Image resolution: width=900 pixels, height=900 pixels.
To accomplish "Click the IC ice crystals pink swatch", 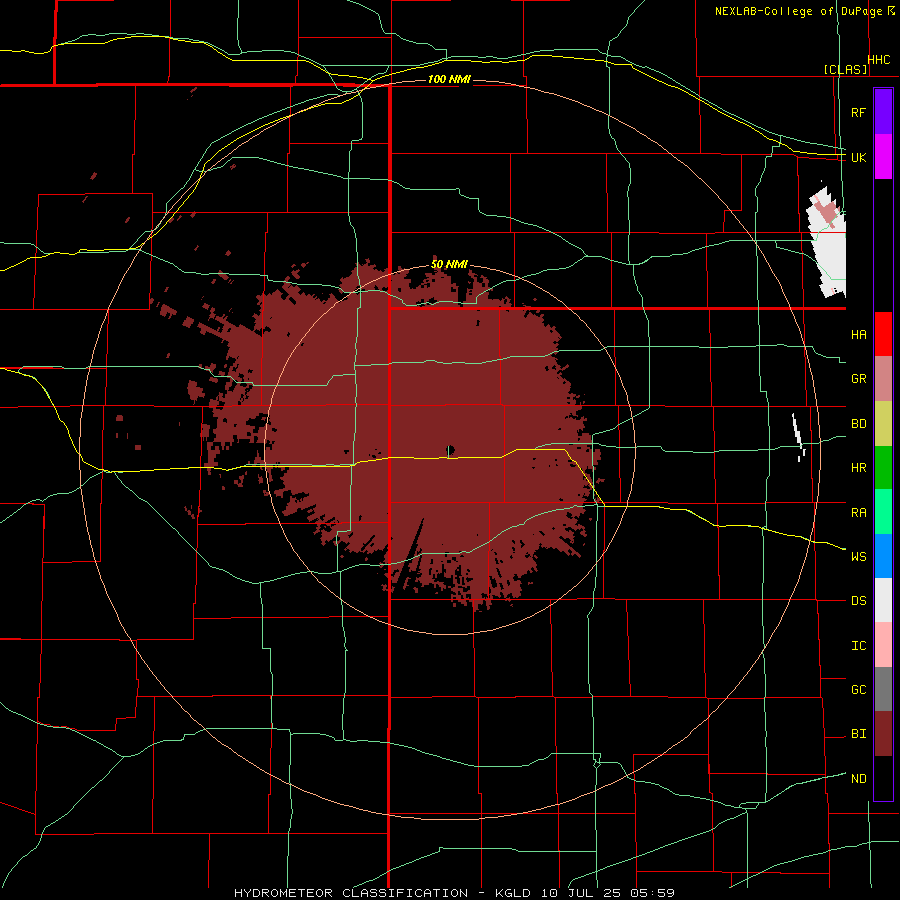I will point(883,645).
